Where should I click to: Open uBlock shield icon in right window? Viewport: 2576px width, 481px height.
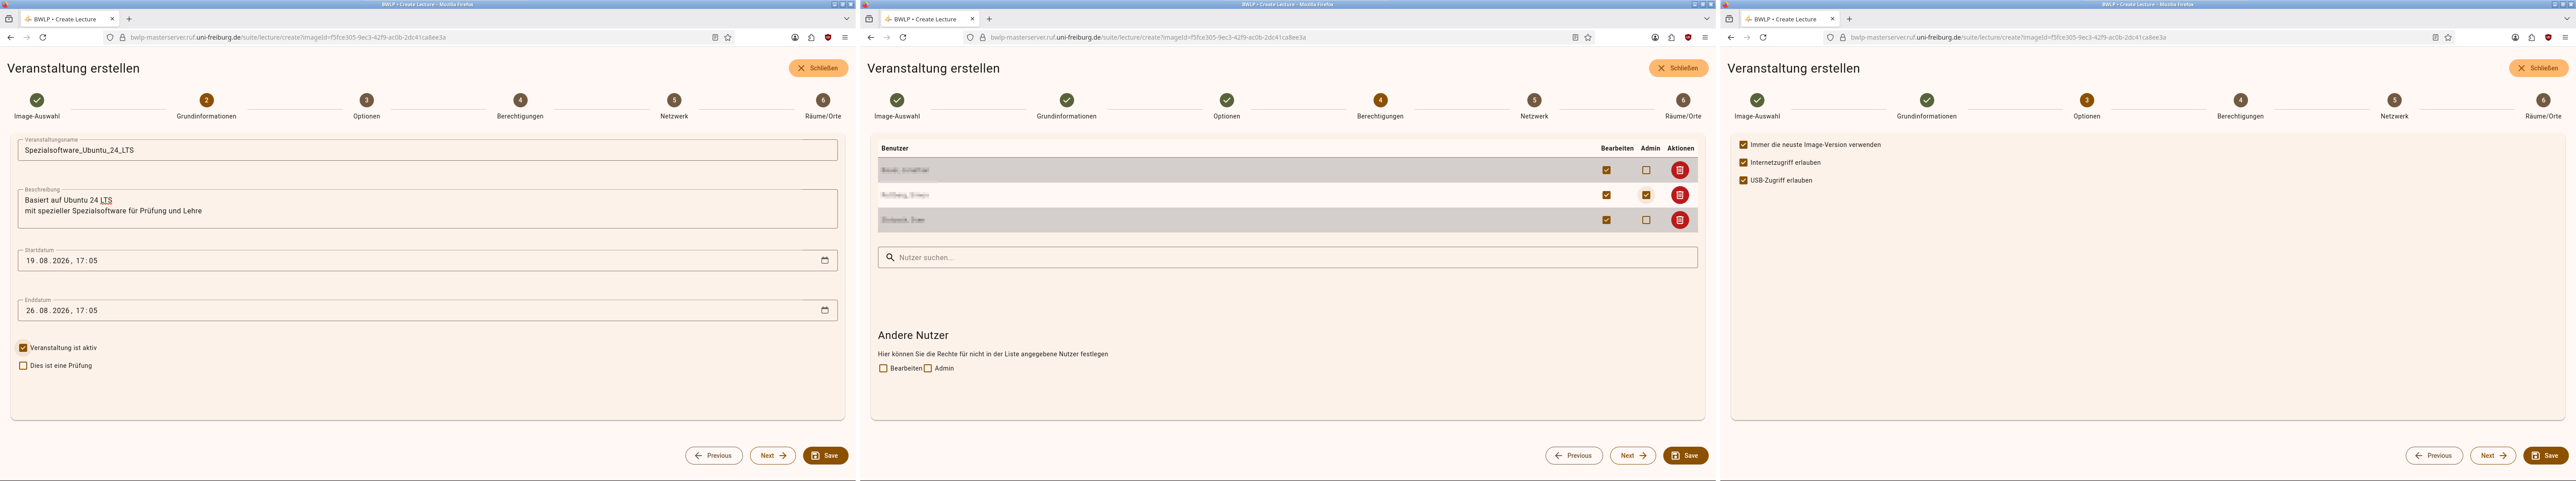(2548, 37)
